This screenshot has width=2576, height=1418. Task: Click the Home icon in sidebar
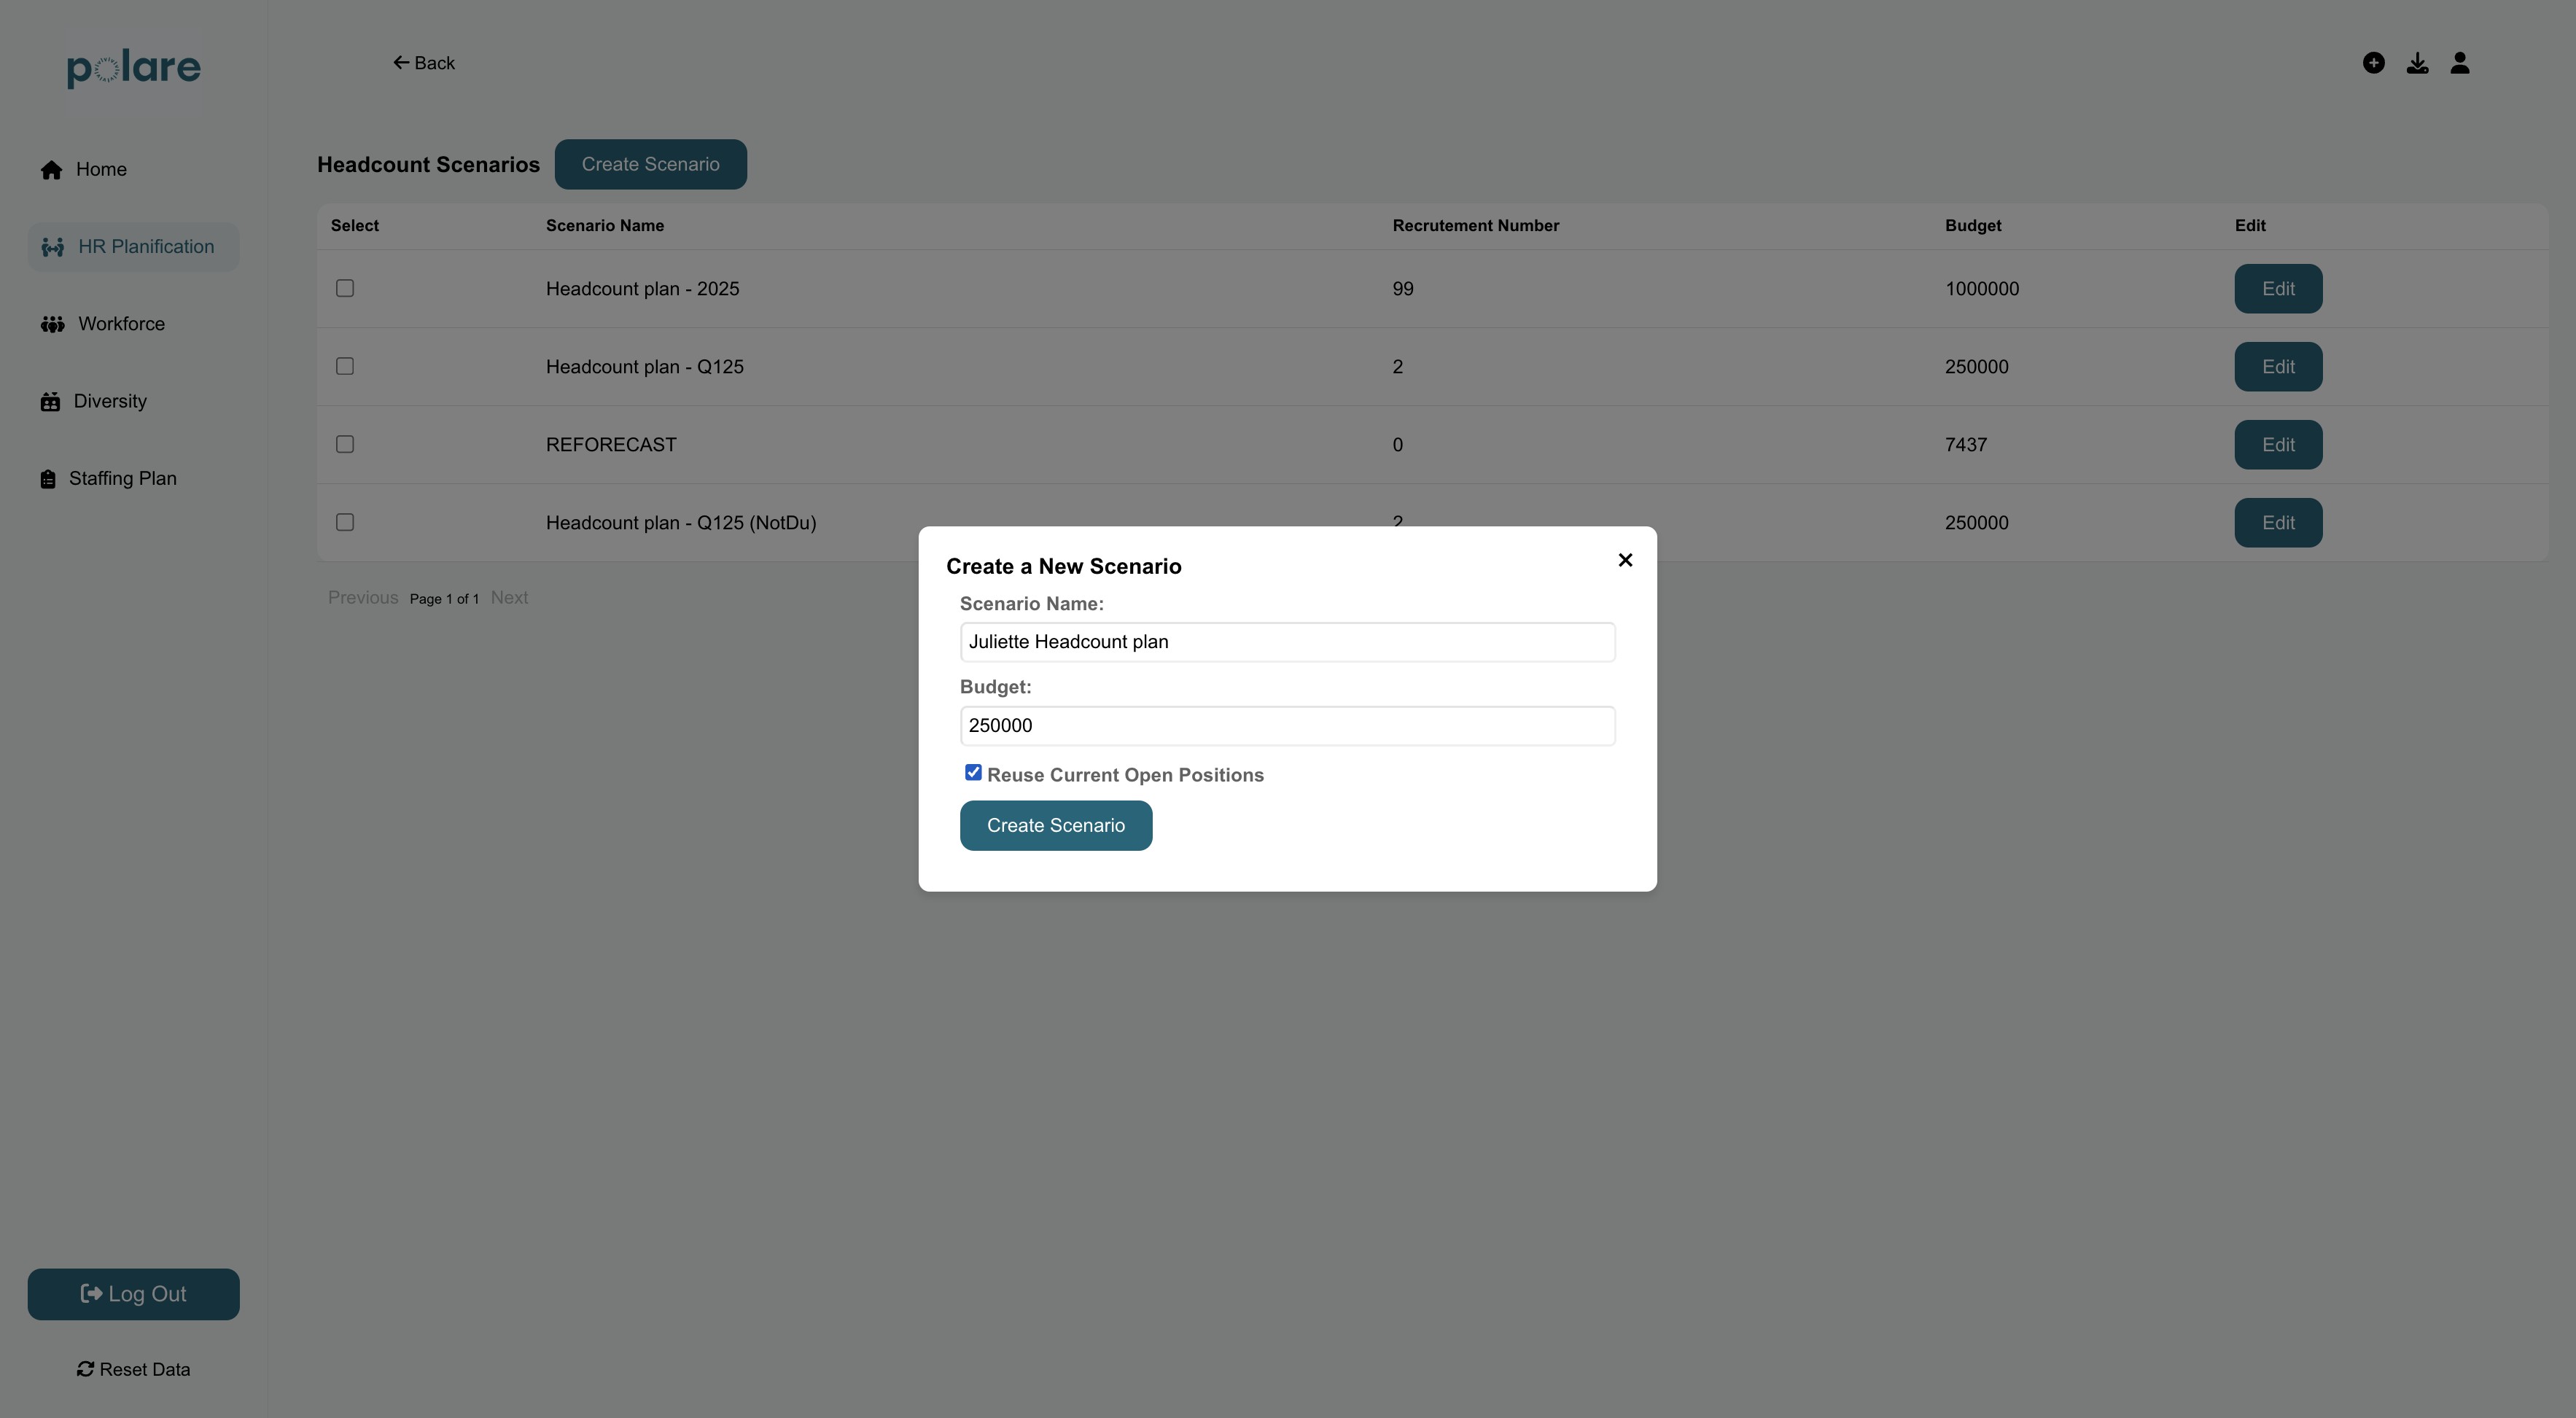(x=52, y=170)
